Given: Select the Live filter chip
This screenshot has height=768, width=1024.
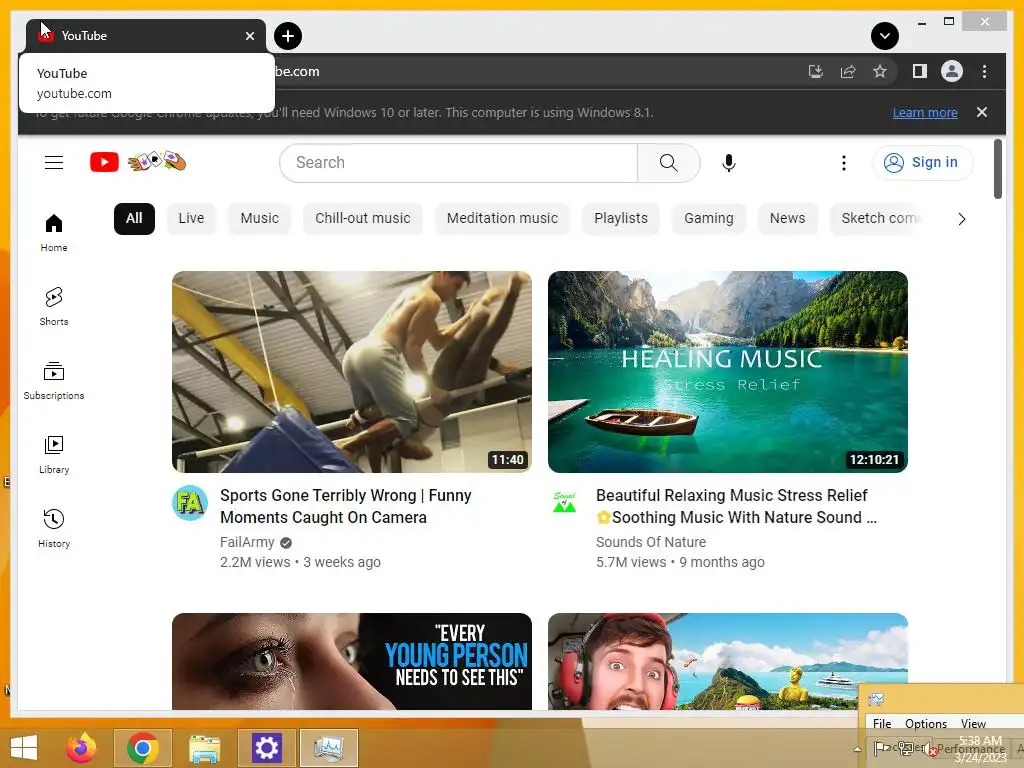Looking at the screenshot, I should [191, 218].
